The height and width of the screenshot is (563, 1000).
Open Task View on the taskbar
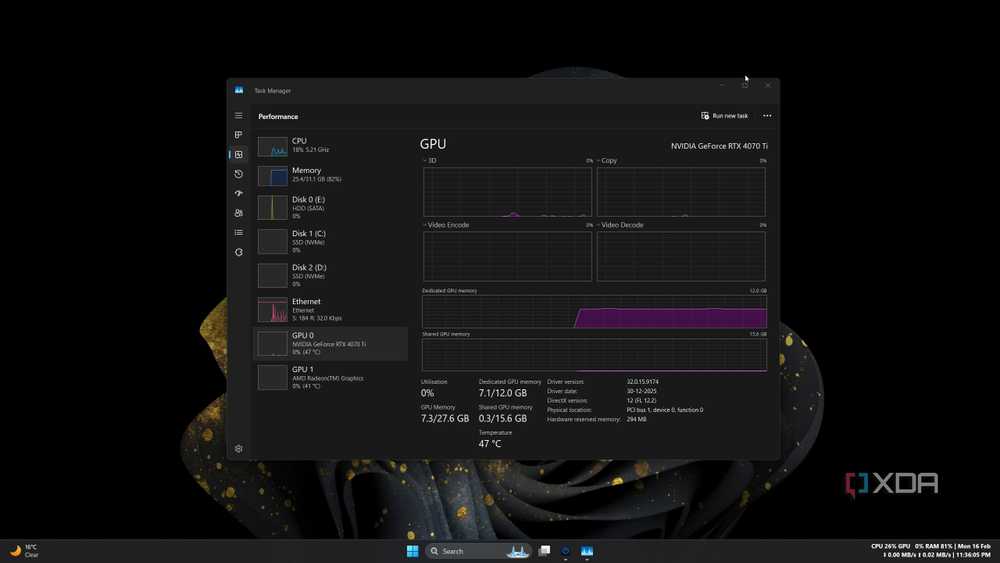[x=544, y=550]
